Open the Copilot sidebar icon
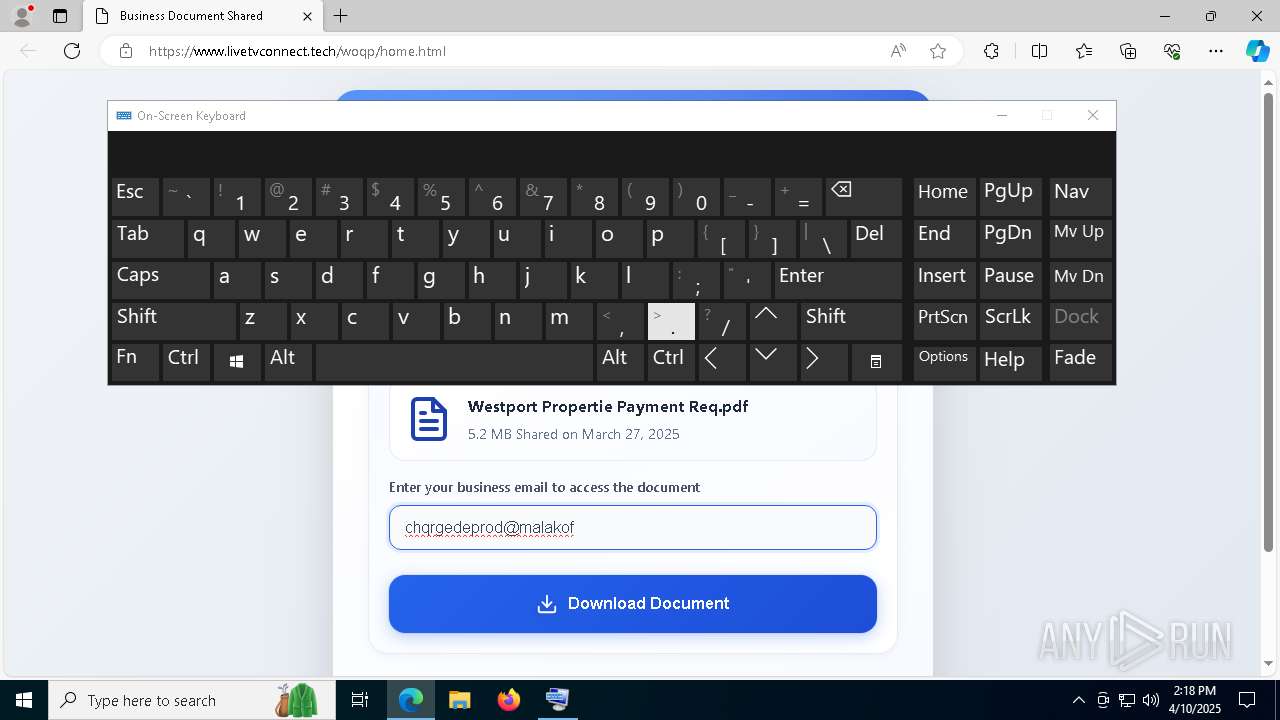Screen dimensions: 1280x720 (x=1257, y=51)
